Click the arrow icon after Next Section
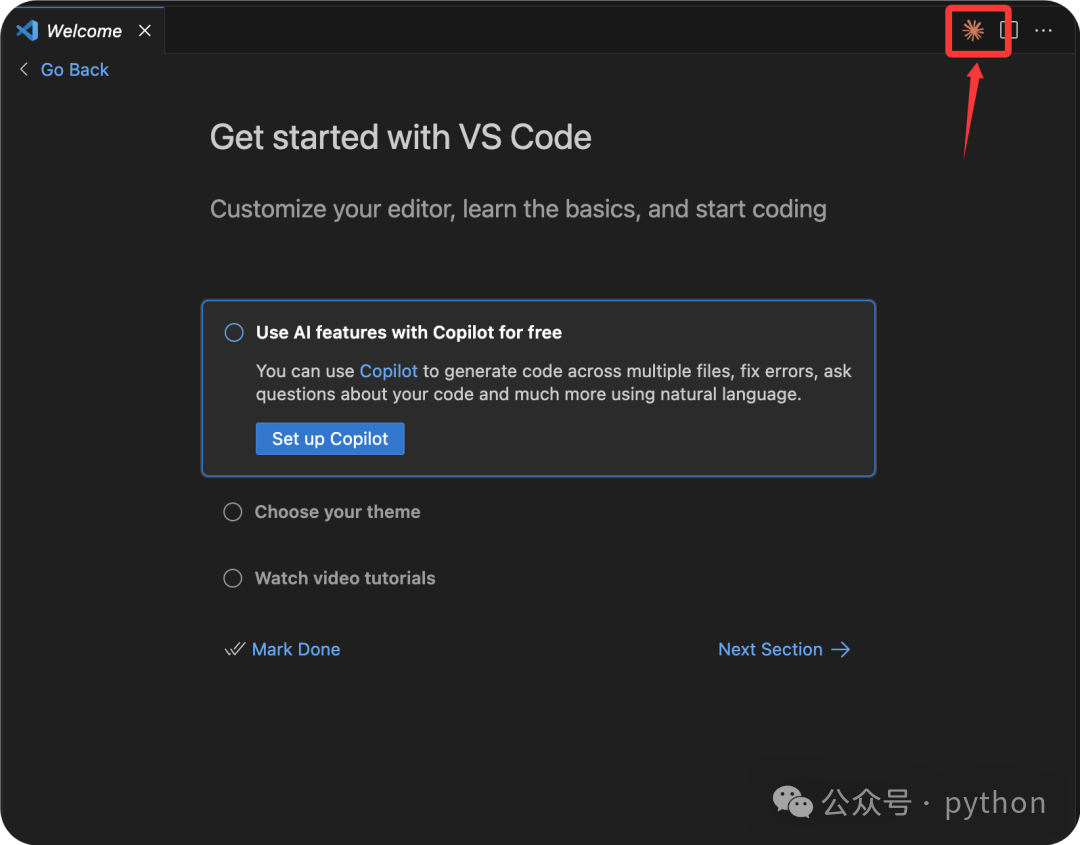The width and height of the screenshot is (1080, 845). [840, 649]
